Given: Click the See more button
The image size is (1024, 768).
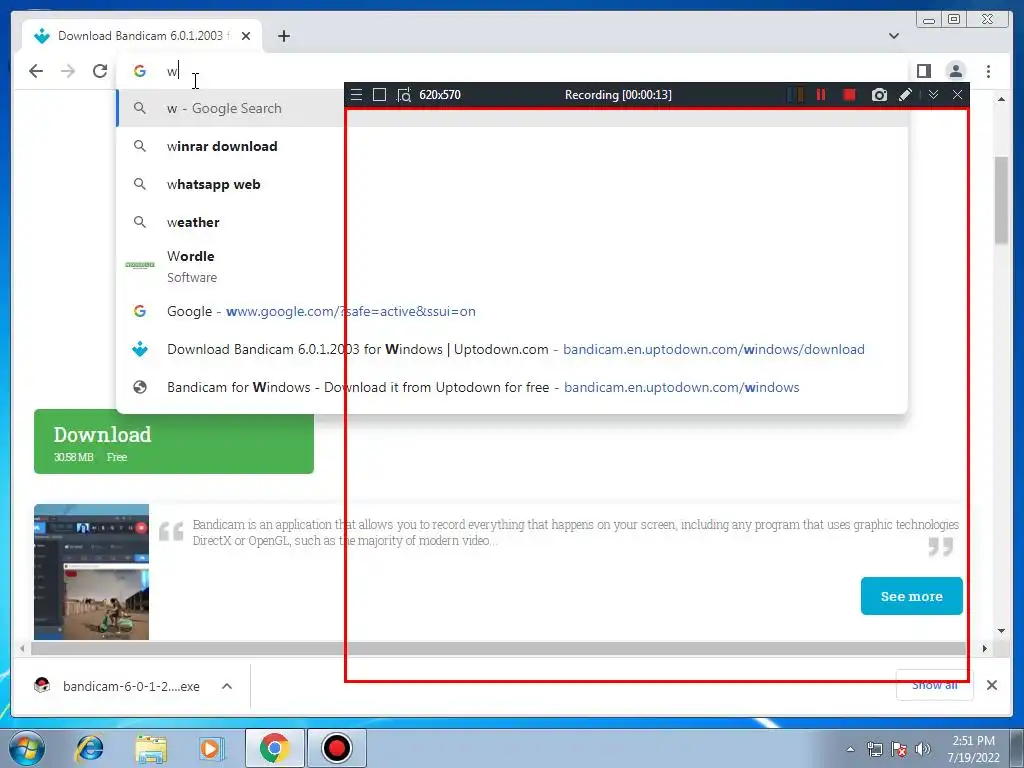Looking at the screenshot, I should coord(911,596).
